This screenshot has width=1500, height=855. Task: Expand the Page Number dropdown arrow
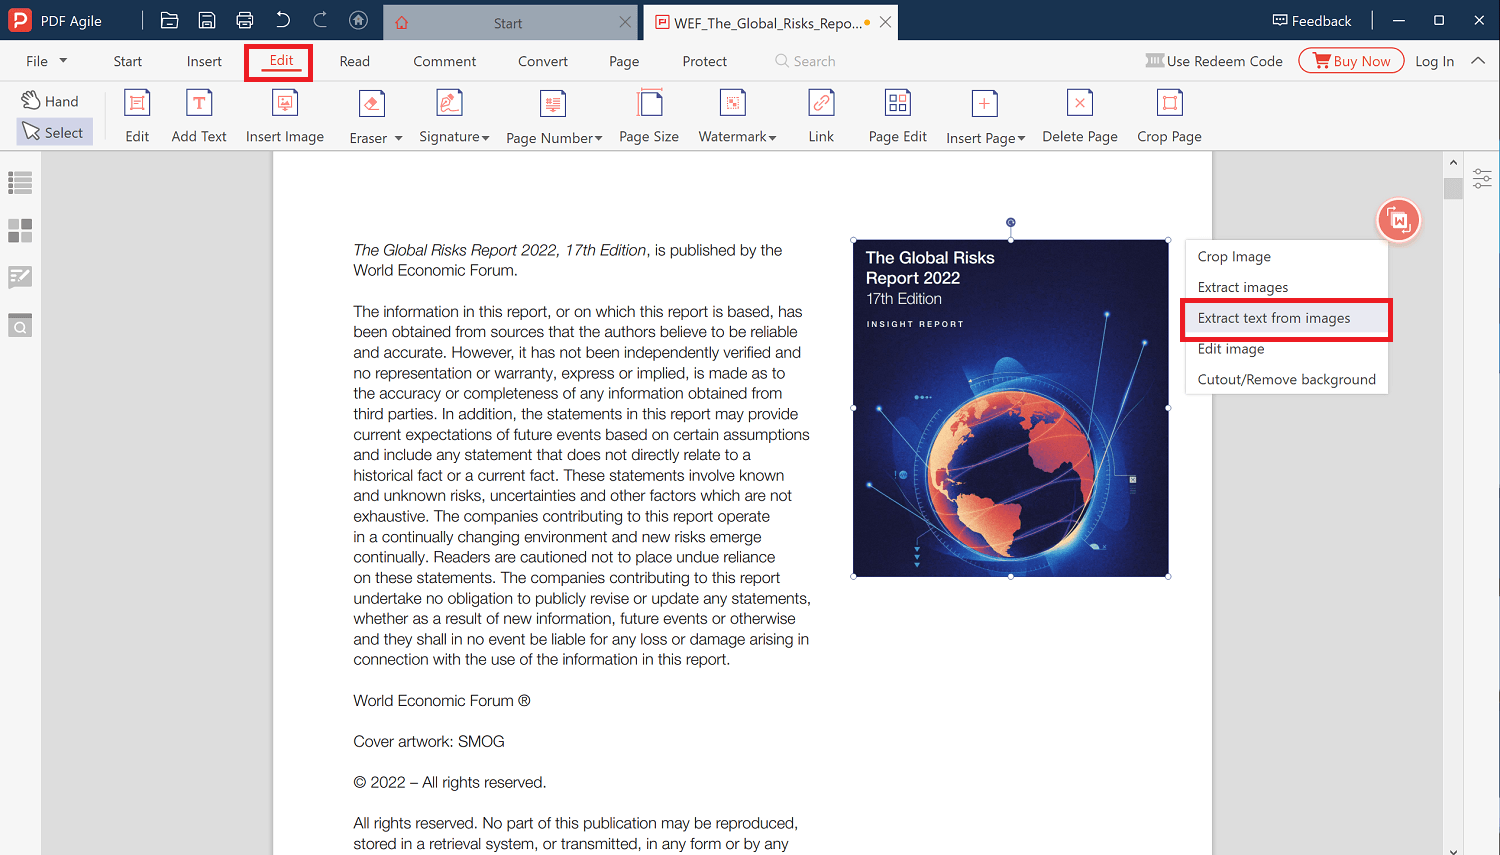pyautogui.click(x=598, y=138)
